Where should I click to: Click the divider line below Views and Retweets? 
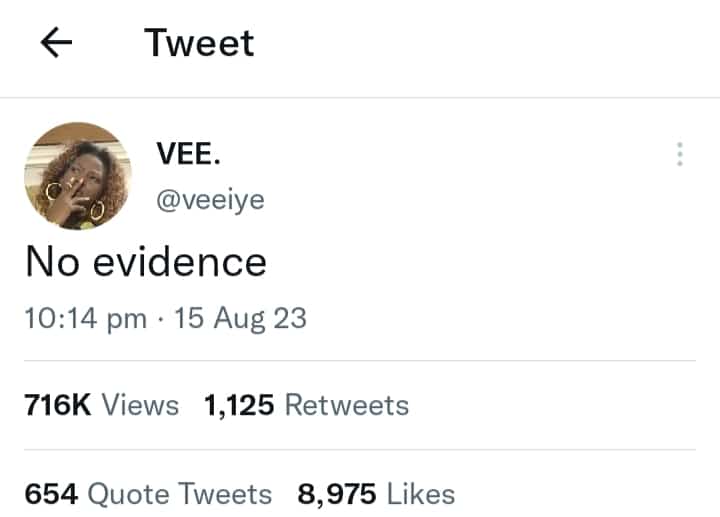pyautogui.click(x=360, y=450)
